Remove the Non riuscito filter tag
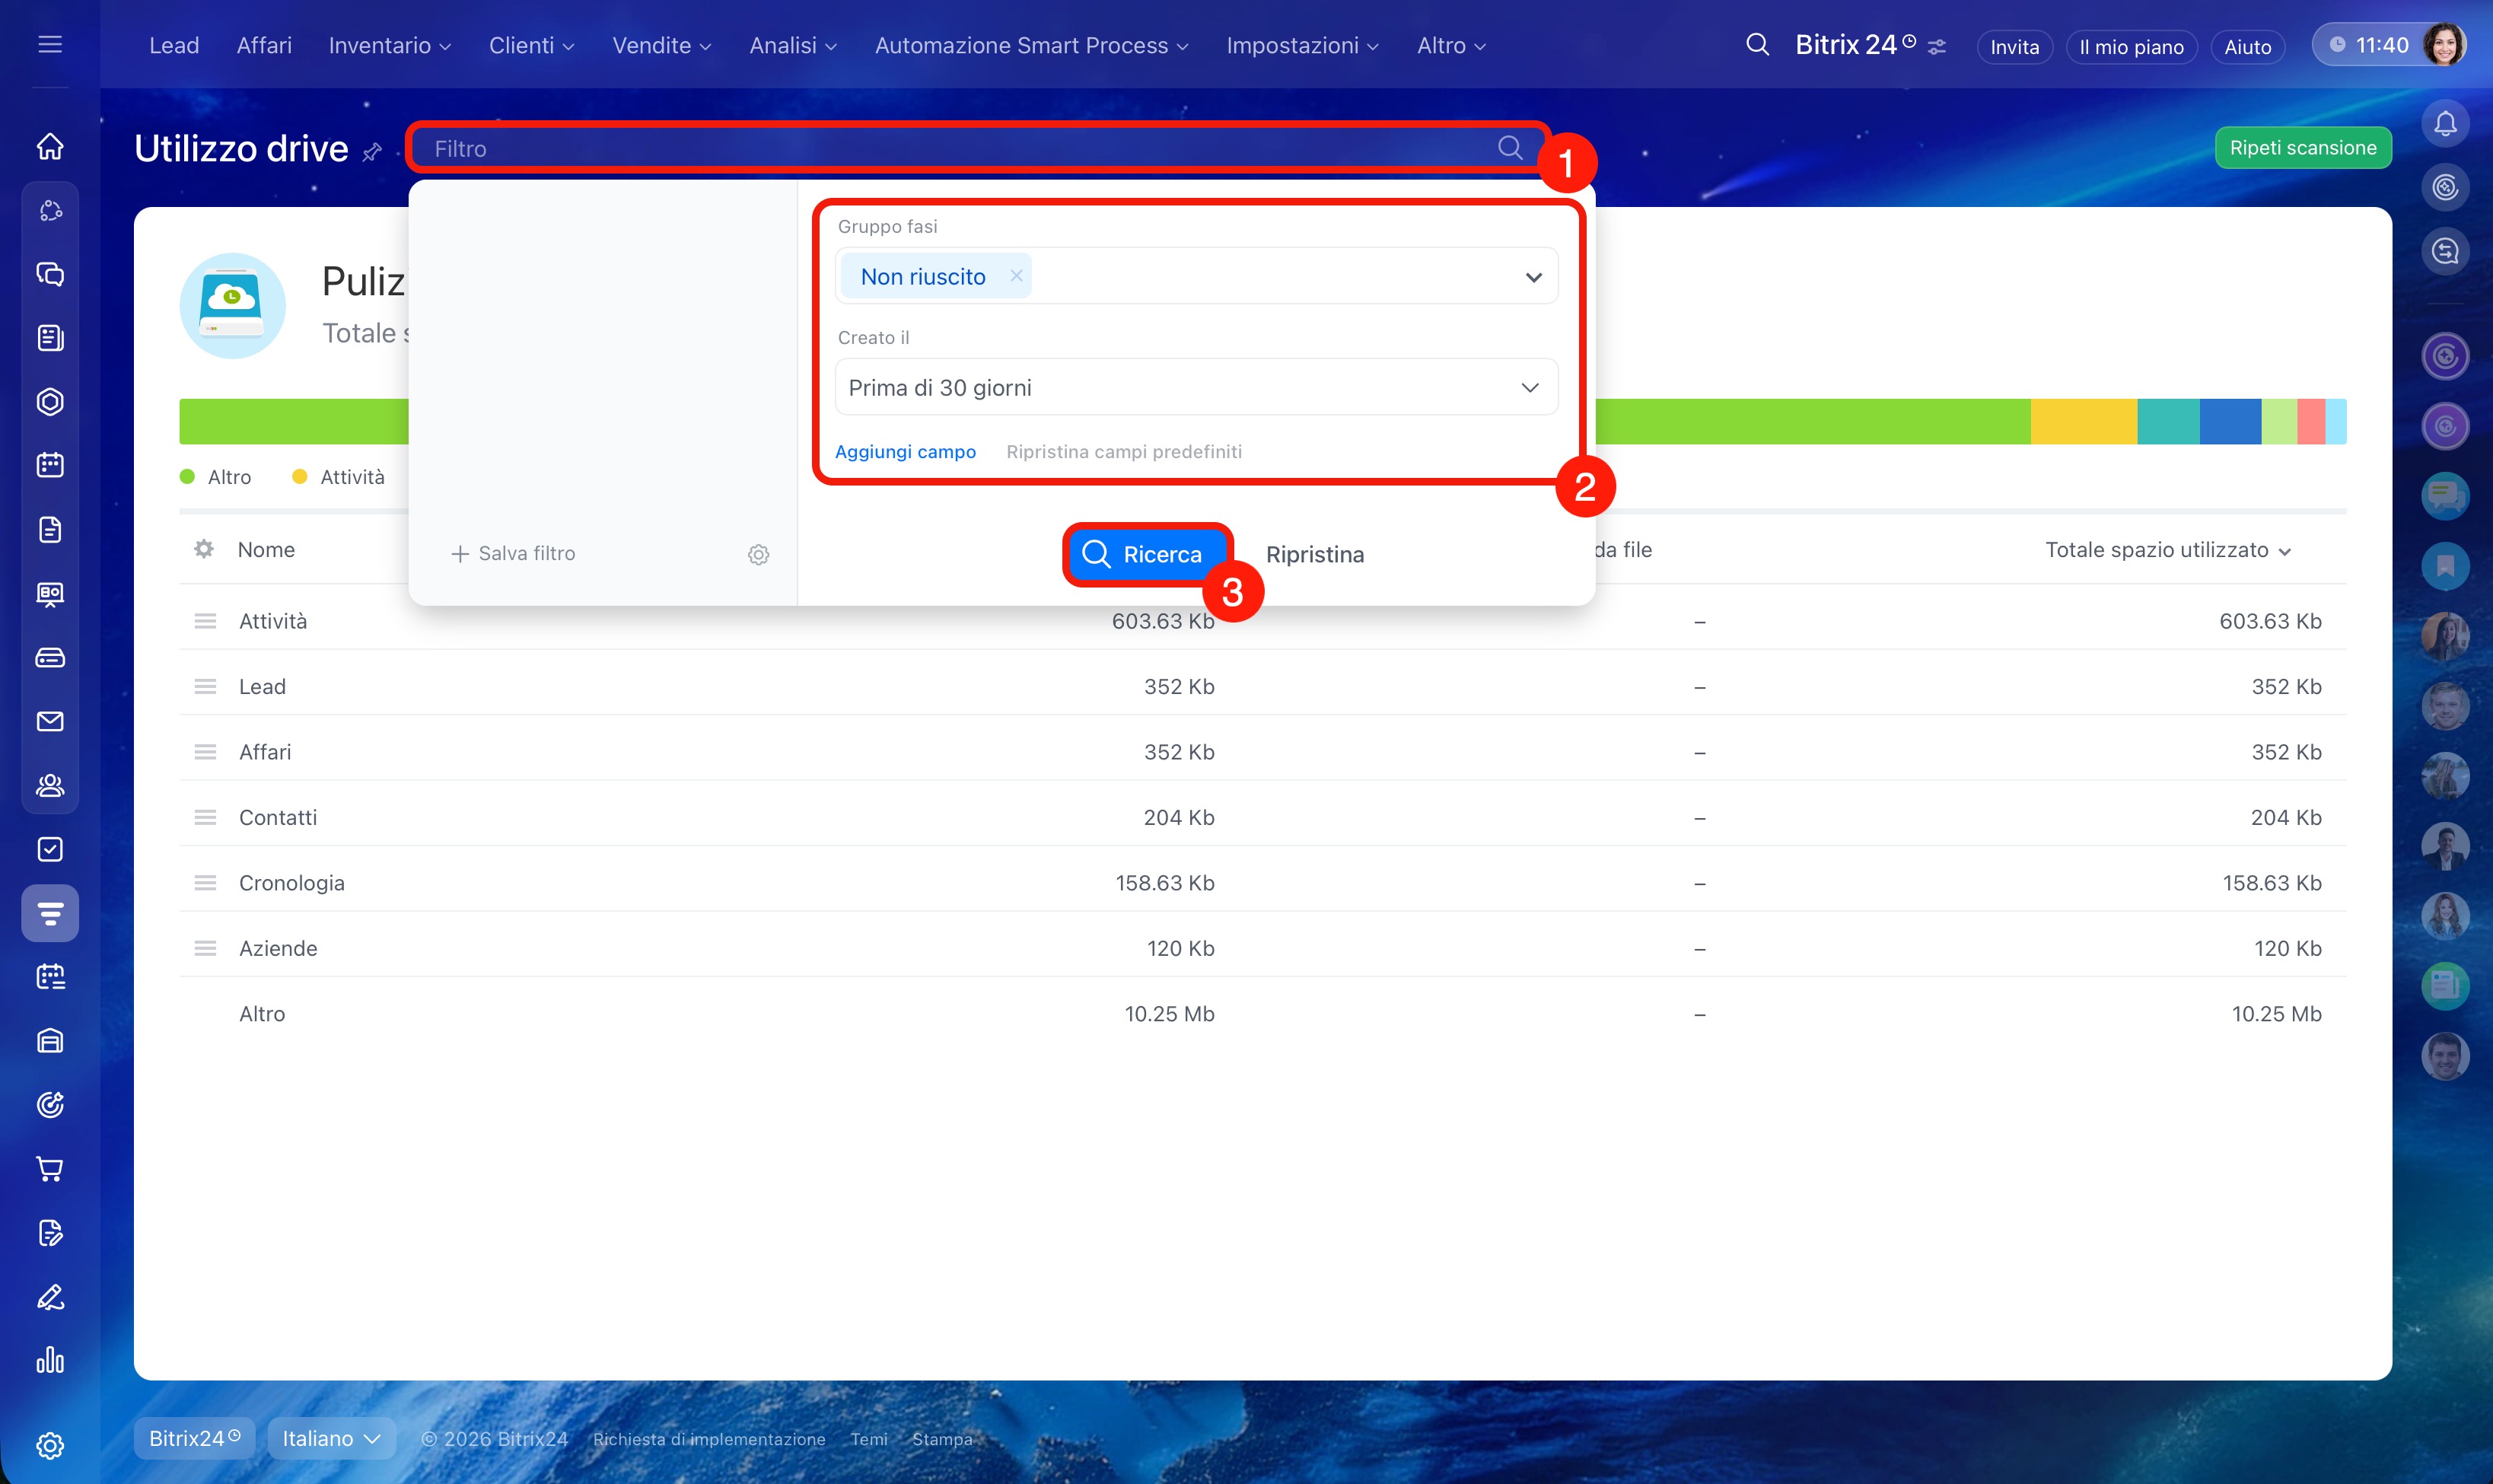Screen dimensions: 2493x1484 [1016, 276]
